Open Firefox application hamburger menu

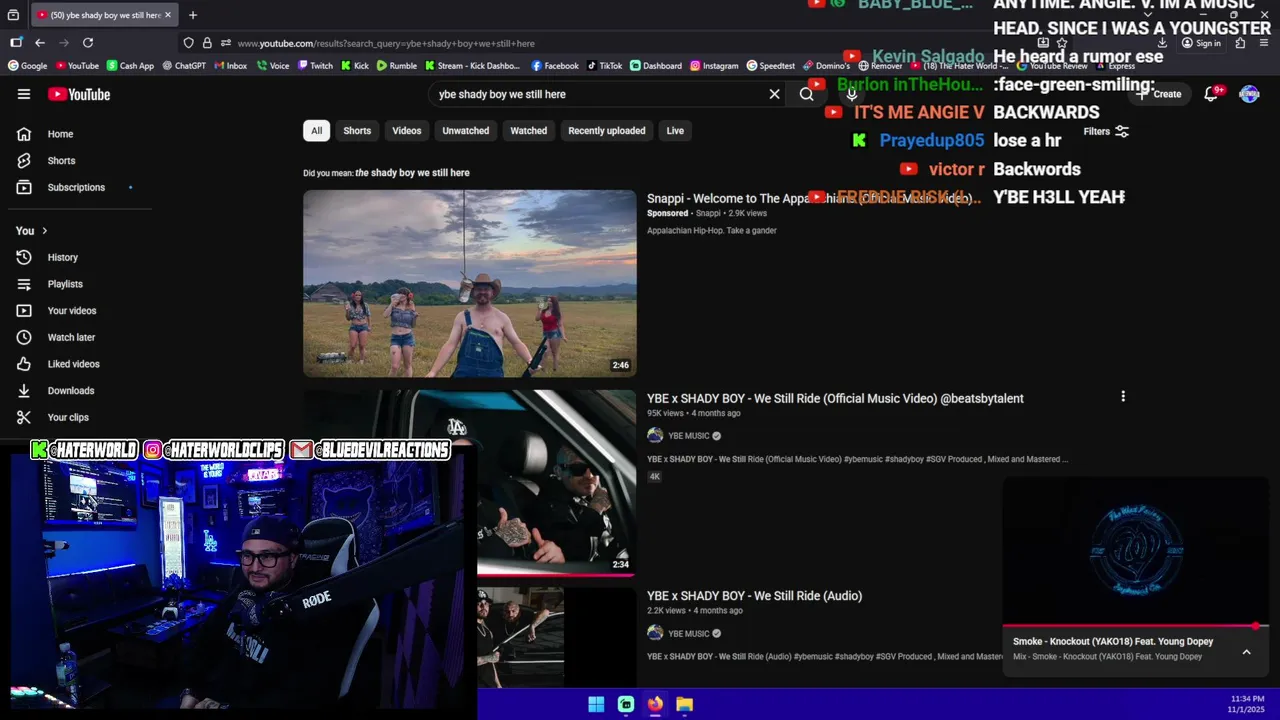[x=1265, y=43]
